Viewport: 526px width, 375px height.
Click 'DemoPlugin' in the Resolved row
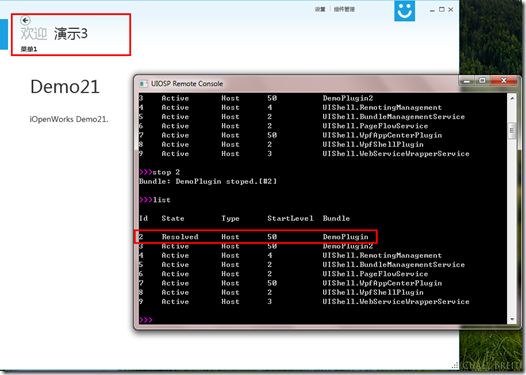pyautogui.click(x=346, y=237)
